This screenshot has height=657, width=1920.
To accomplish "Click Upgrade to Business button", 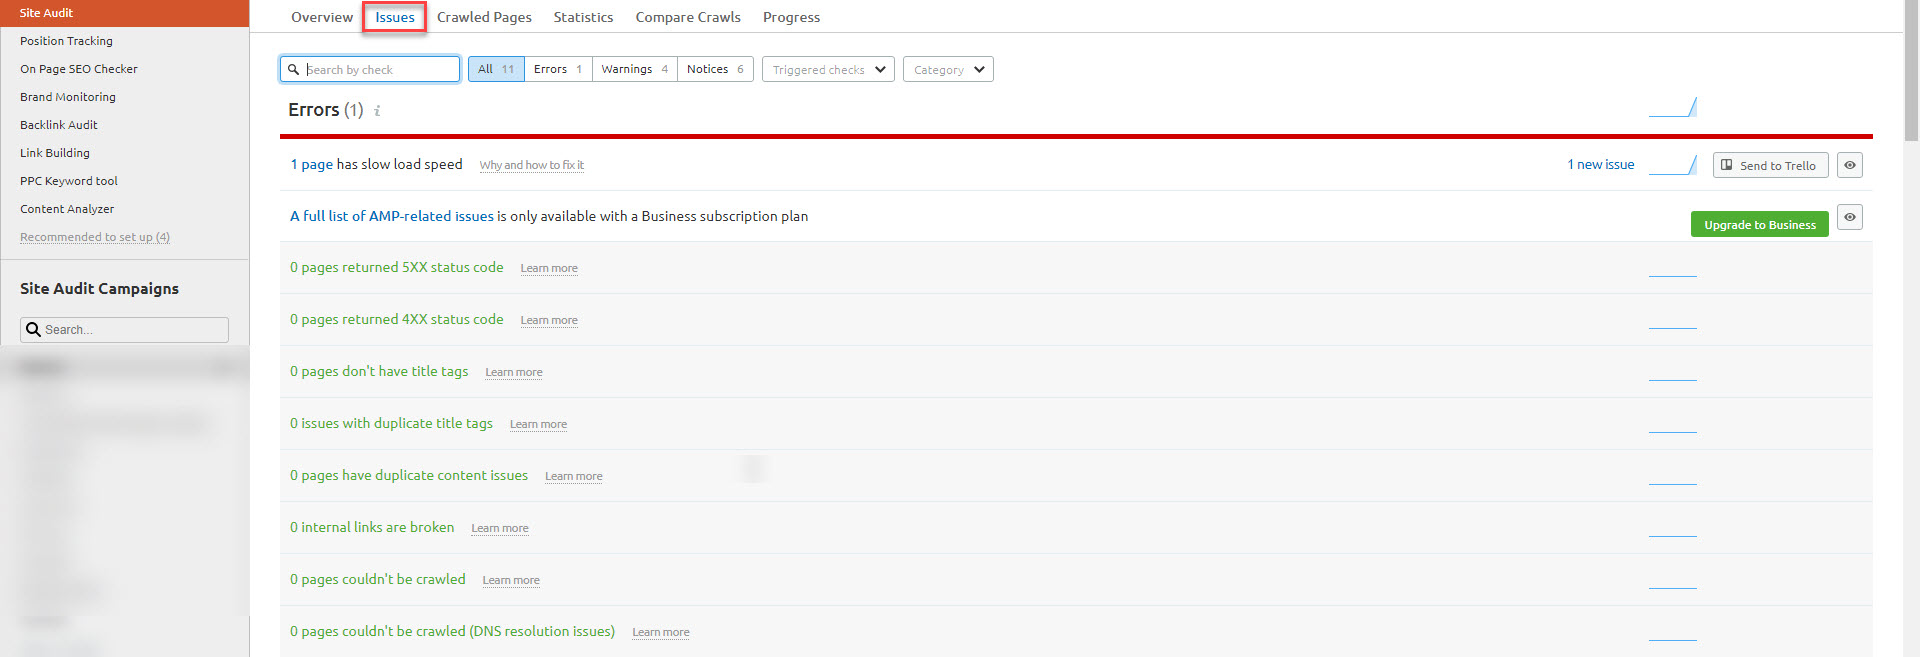I will pyautogui.click(x=1759, y=224).
